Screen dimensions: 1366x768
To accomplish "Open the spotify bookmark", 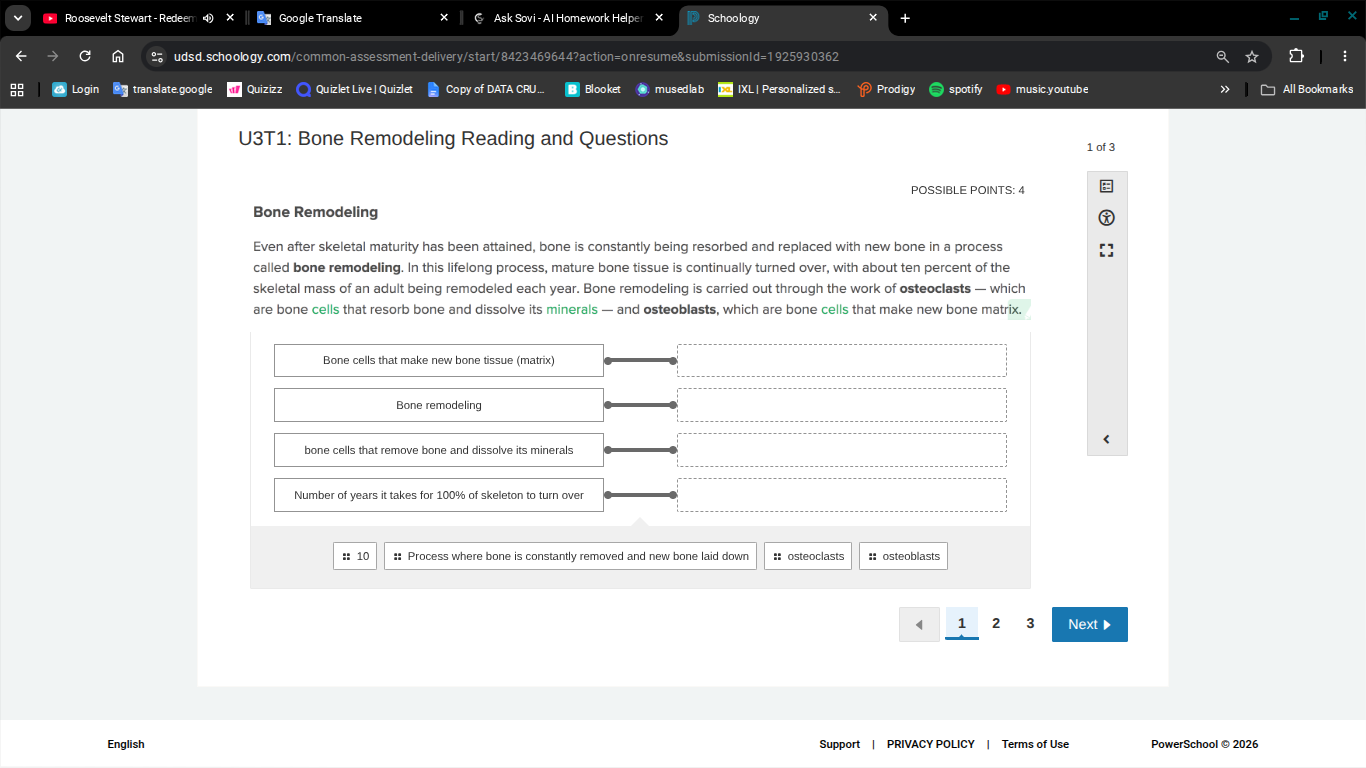I will click(x=956, y=89).
